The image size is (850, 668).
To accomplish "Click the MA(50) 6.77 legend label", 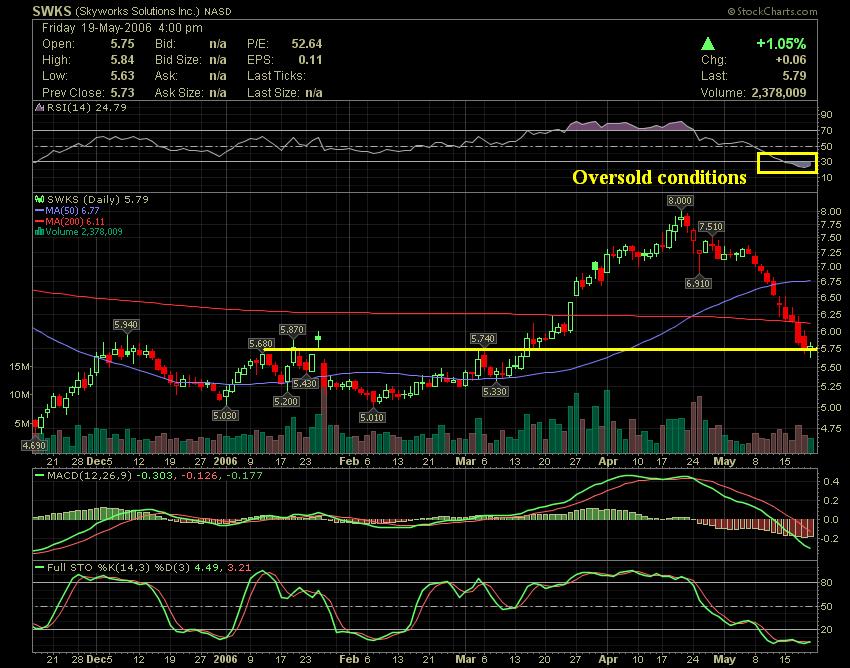I will pyautogui.click(x=72, y=210).
